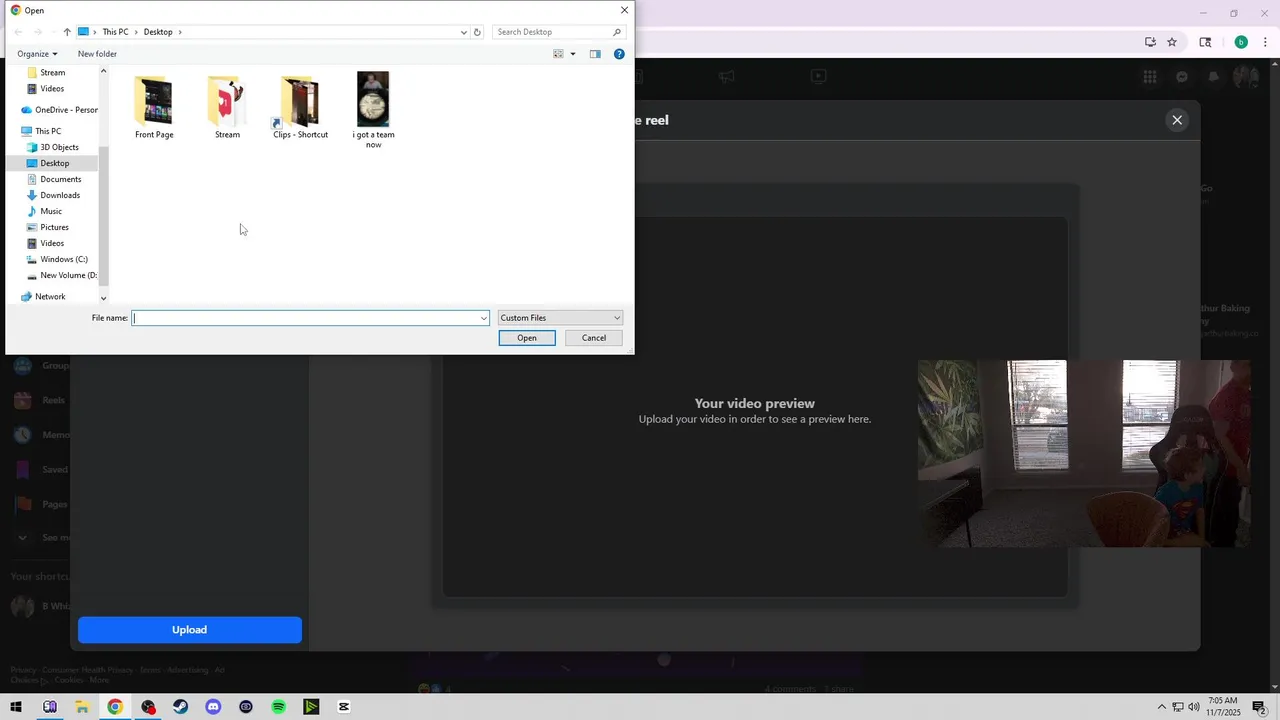This screenshot has width=1280, height=720.
Task: Open the File name history dropdown
Action: (x=484, y=318)
